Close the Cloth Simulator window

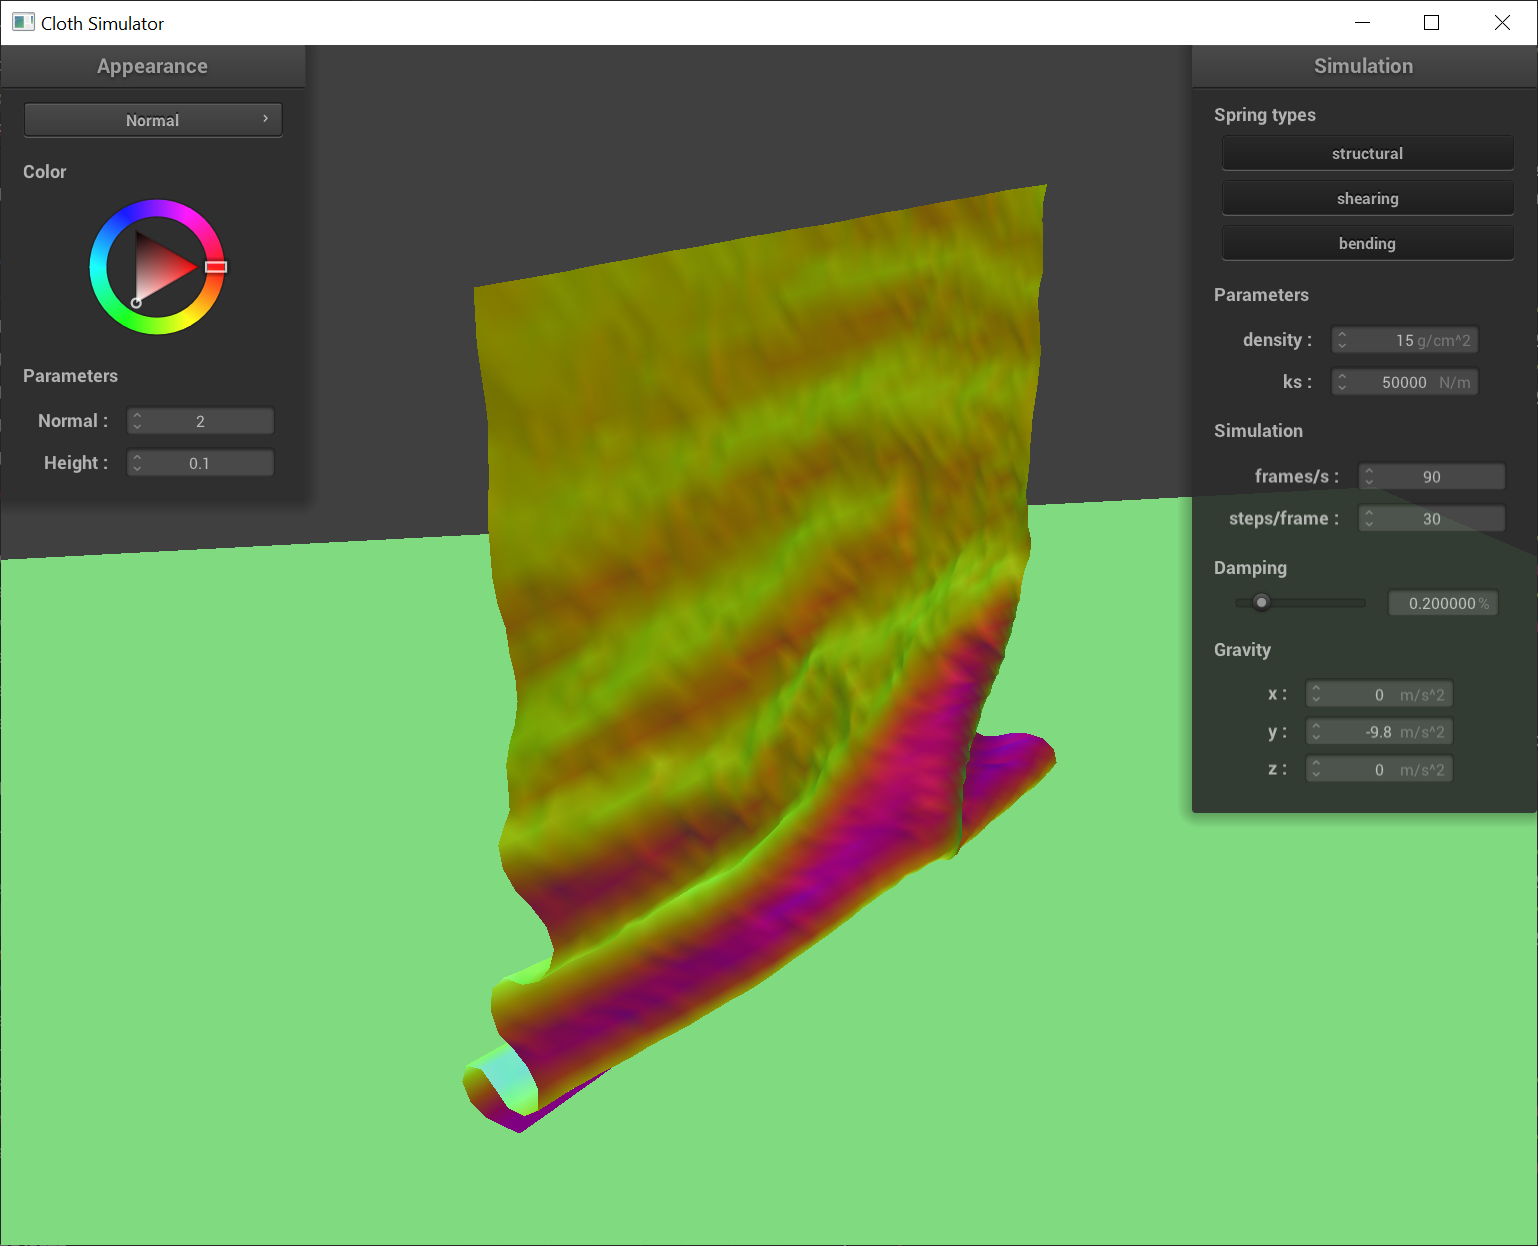pyautogui.click(x=1502, y=22)
